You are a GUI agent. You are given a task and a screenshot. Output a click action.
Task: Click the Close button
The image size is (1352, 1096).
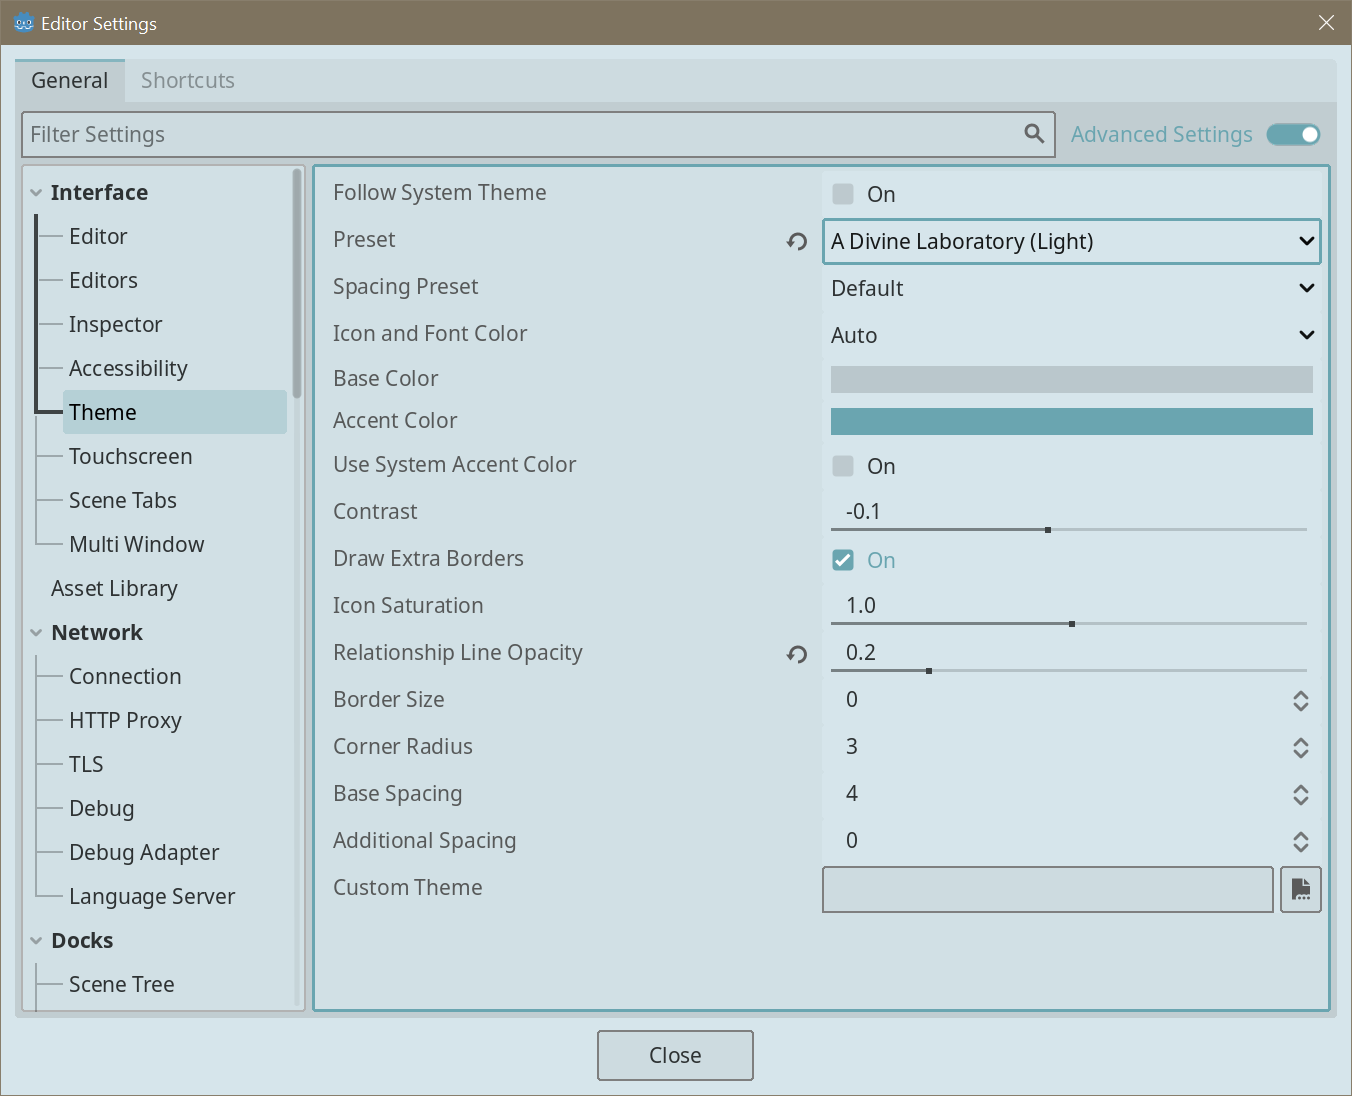pos(675,1055)
